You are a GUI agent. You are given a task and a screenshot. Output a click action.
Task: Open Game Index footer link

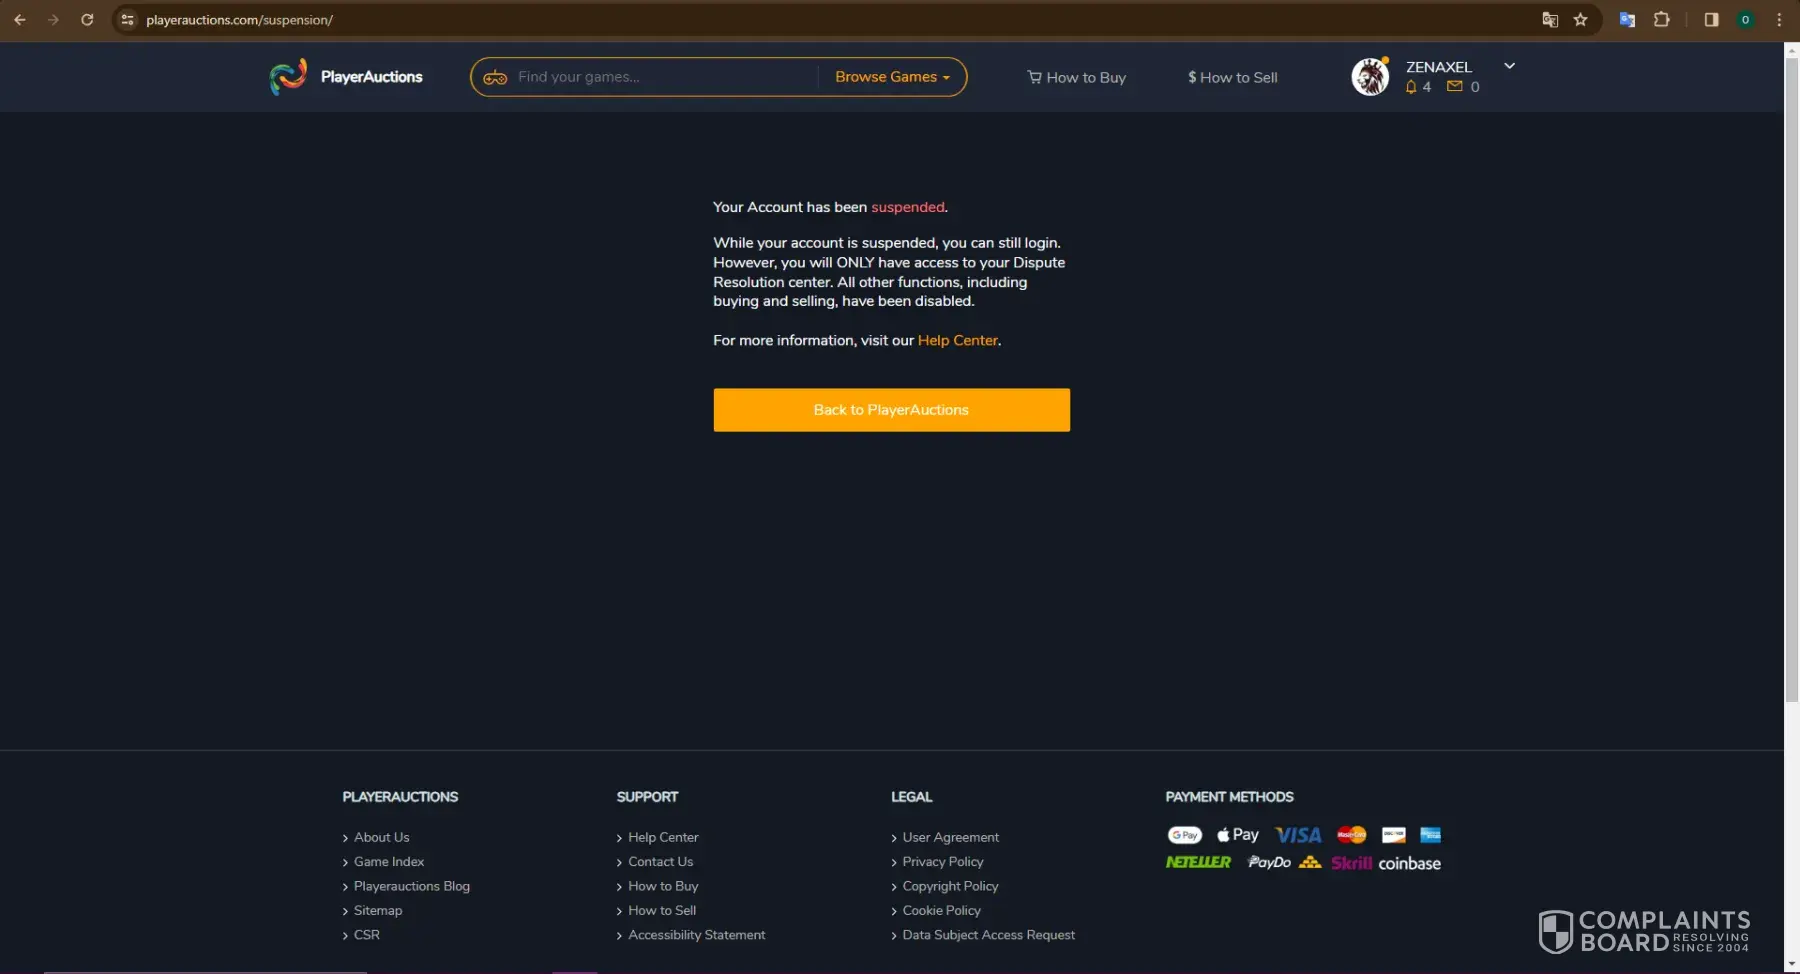pyautogui.click(x=389, y=862)
